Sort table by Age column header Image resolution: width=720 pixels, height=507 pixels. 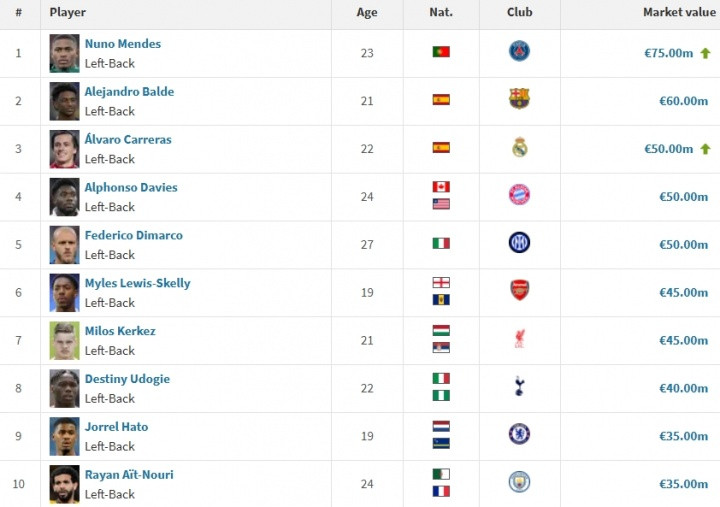click(367, 13)
